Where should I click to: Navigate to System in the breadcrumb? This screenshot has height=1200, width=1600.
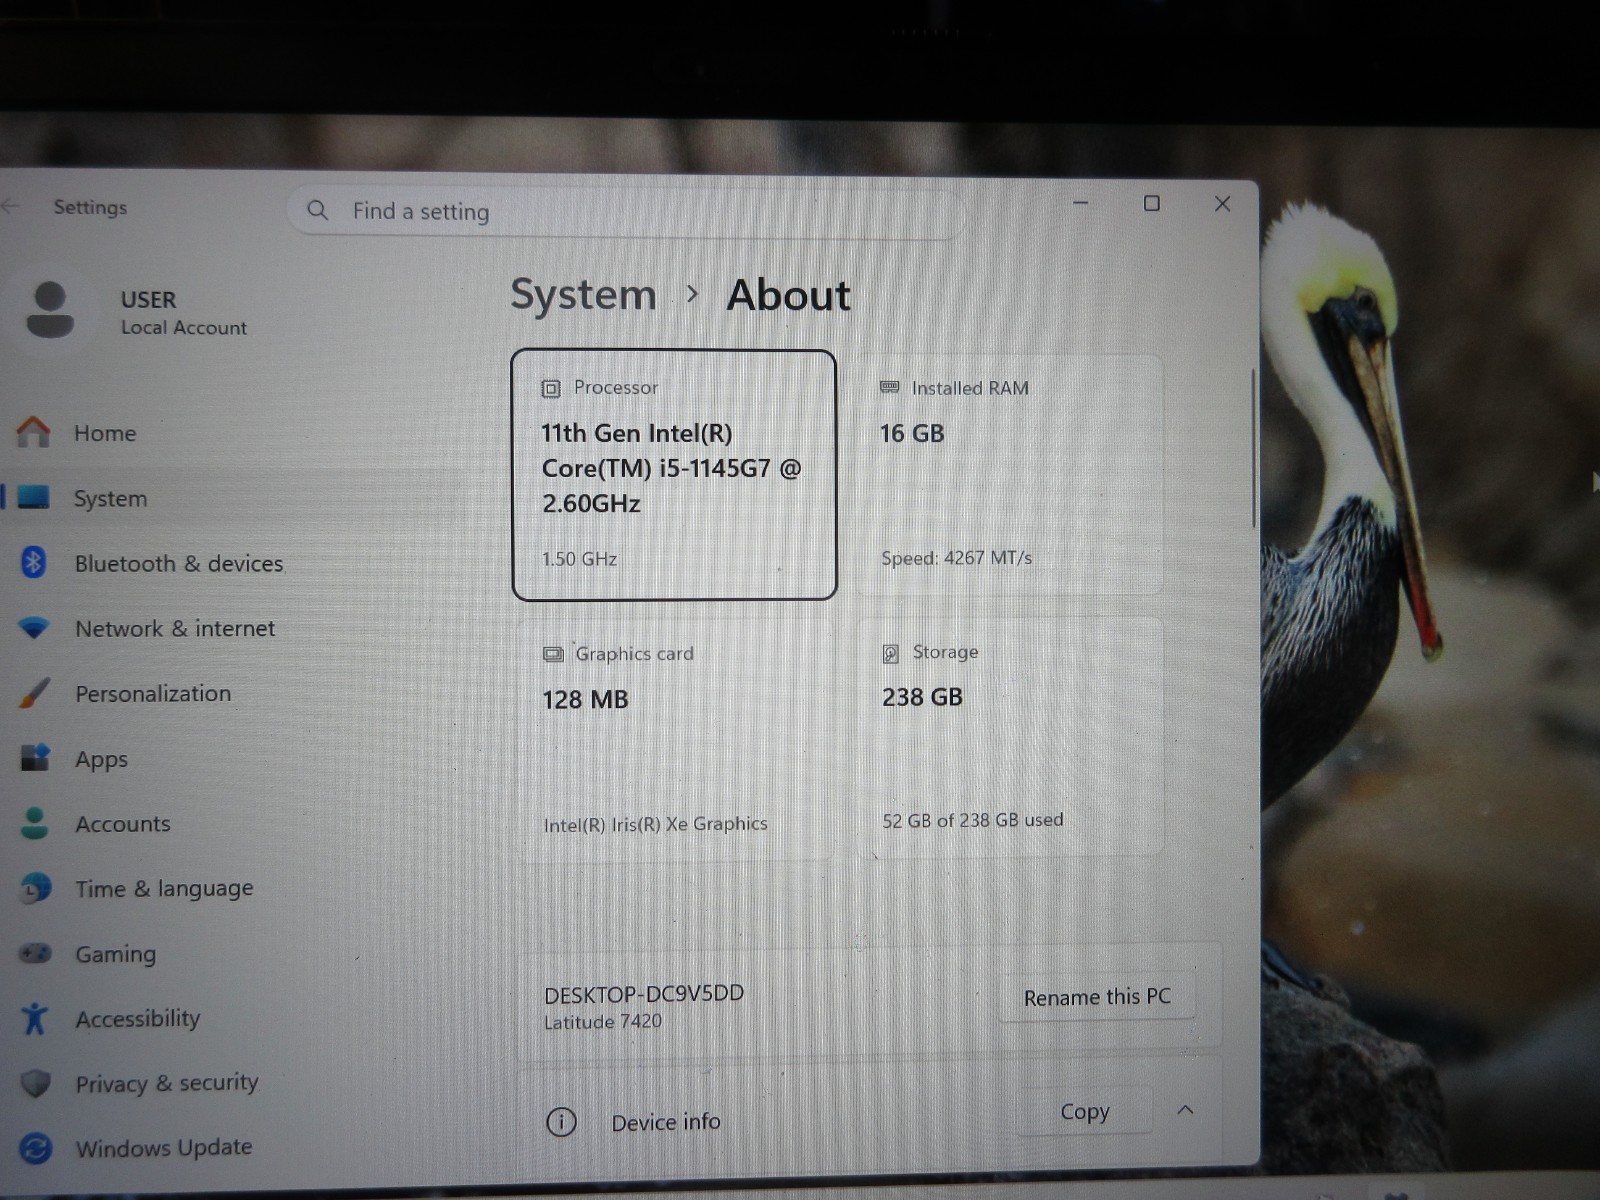coord(583,295)
